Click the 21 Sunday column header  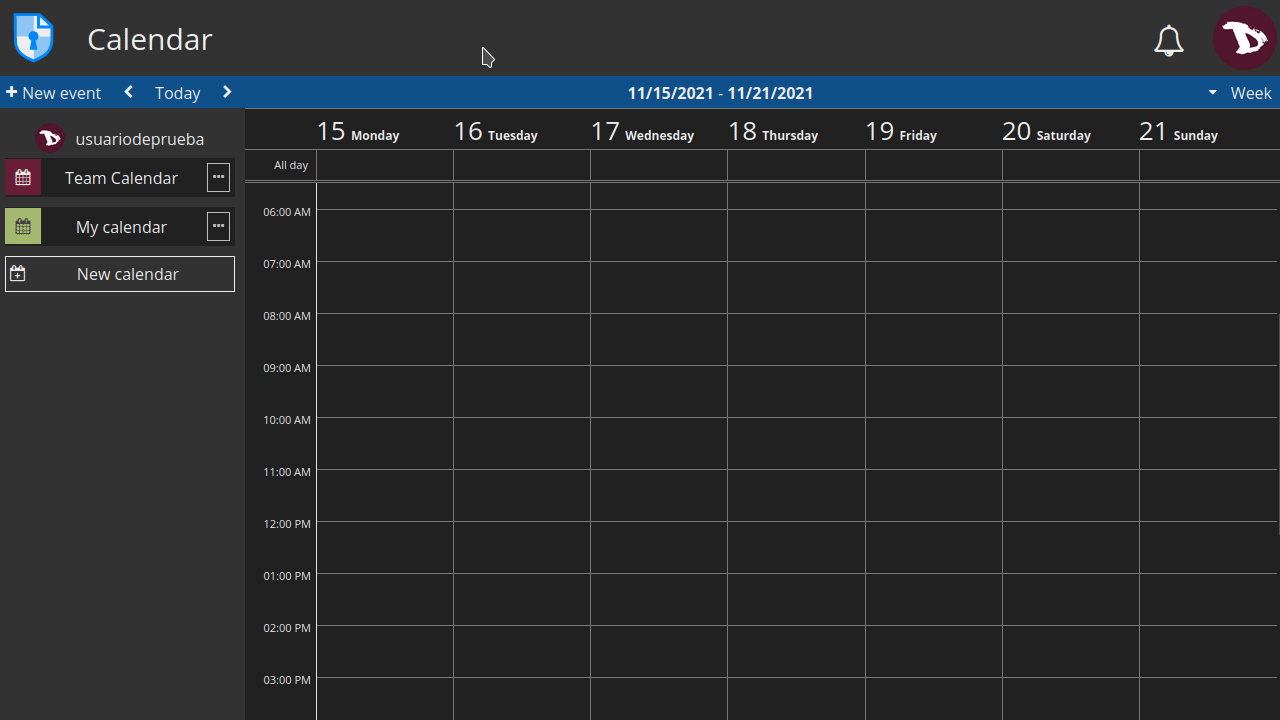click(1179, 132)
